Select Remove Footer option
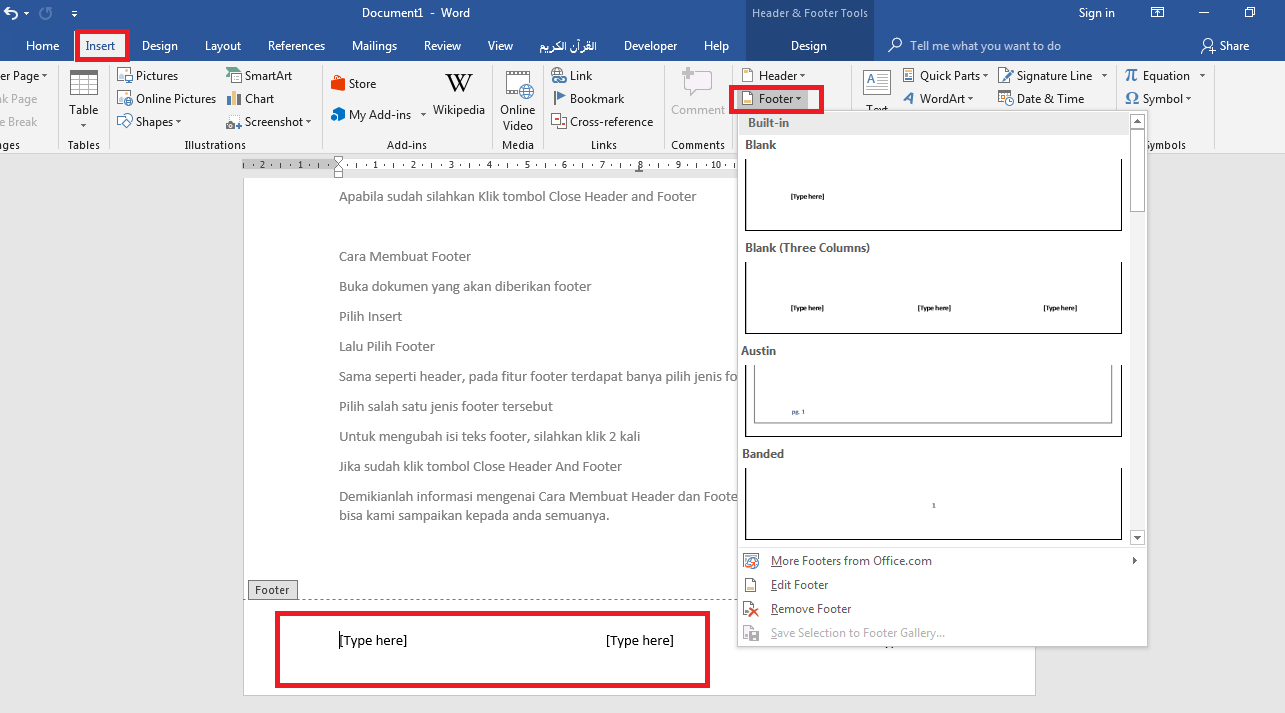This screenshot has width=1285, height=713. click(x=810, y=608)
